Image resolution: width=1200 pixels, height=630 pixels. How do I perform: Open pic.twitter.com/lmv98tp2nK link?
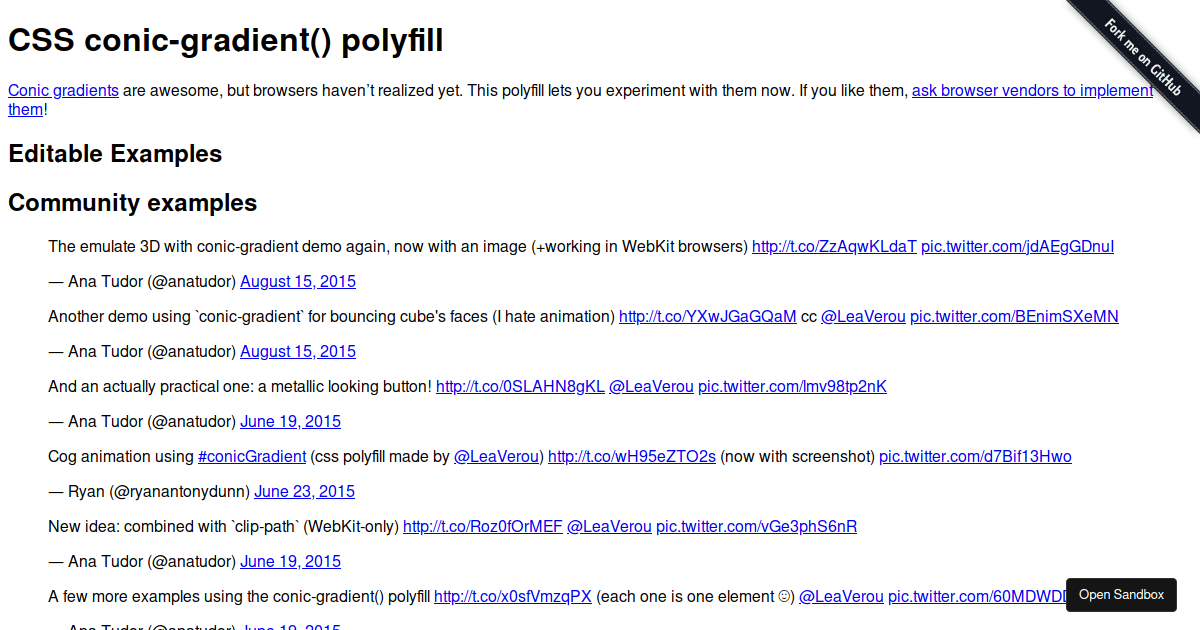tap(792, 387)
